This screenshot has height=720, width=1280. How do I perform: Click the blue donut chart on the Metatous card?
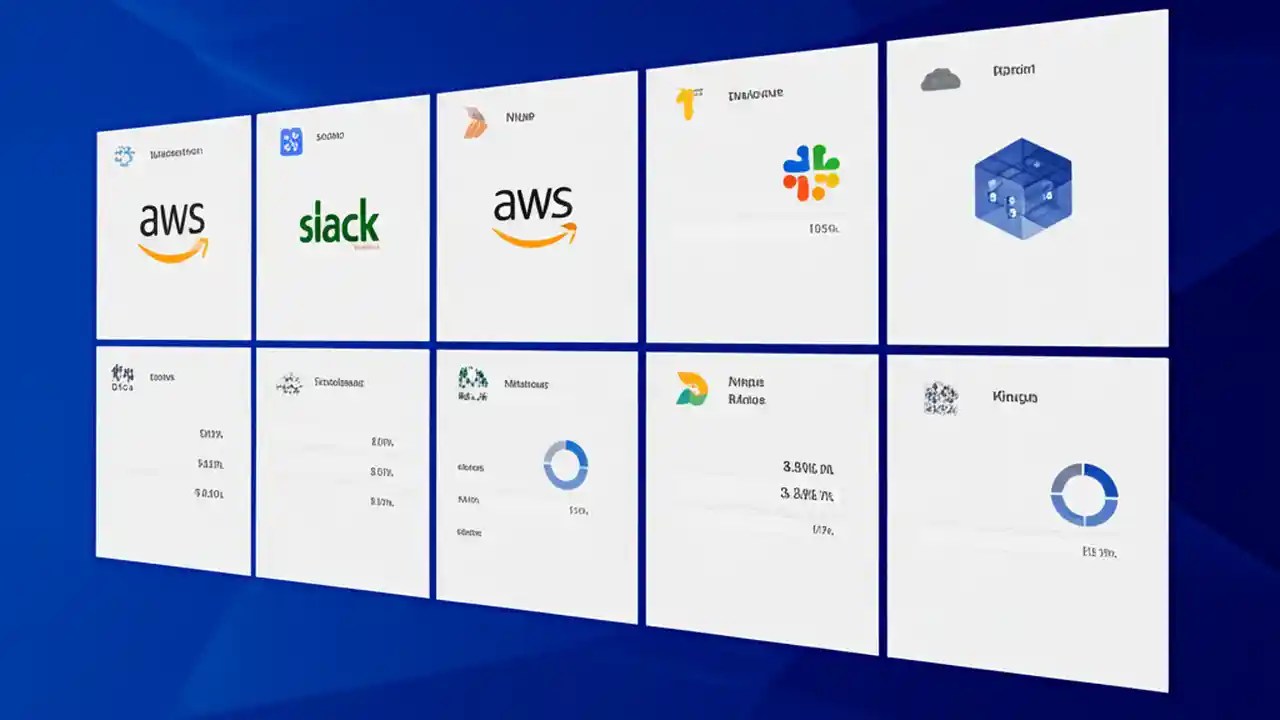(x=566, y=465)
